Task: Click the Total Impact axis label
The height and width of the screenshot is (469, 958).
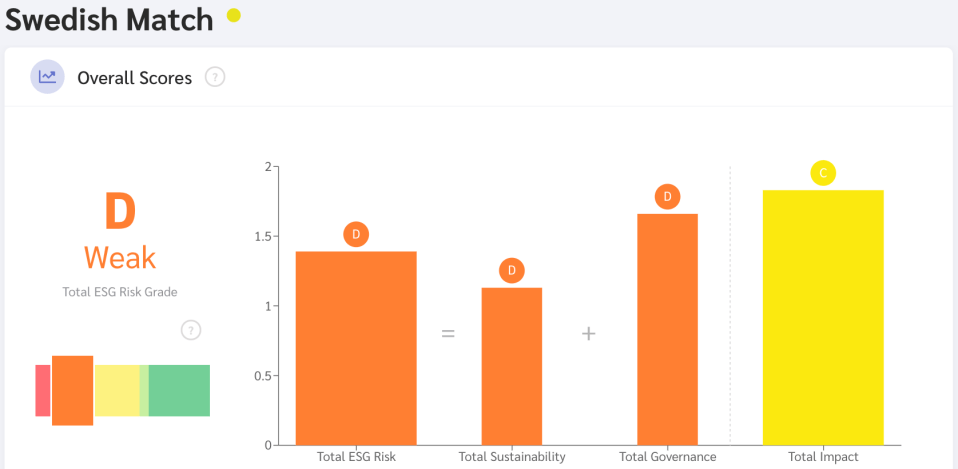Action: (x=823, y=457)
